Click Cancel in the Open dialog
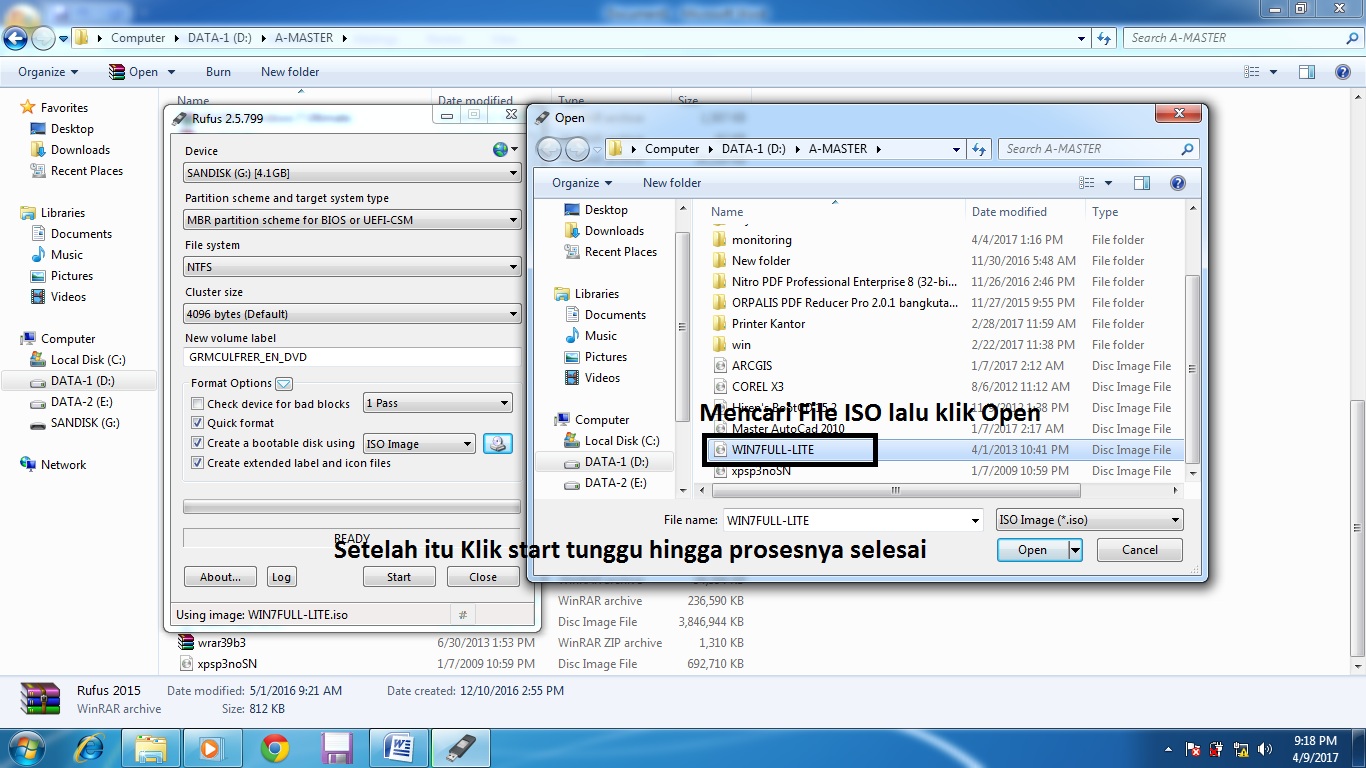The height and width of the screenshot is (768, 1366). coord(1140,550)
